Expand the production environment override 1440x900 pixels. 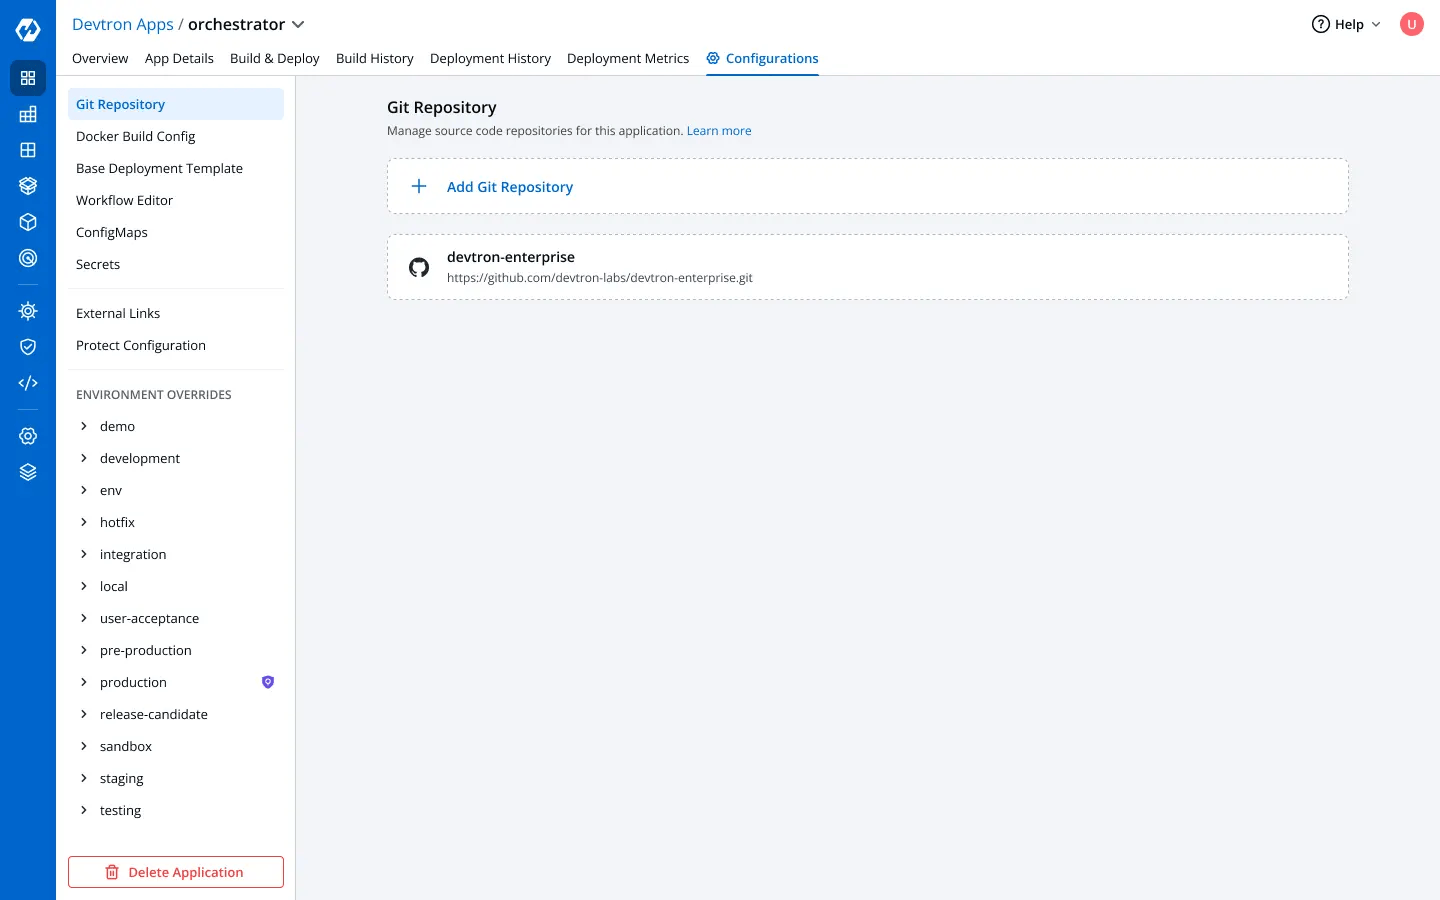click(x=84, y=682)
